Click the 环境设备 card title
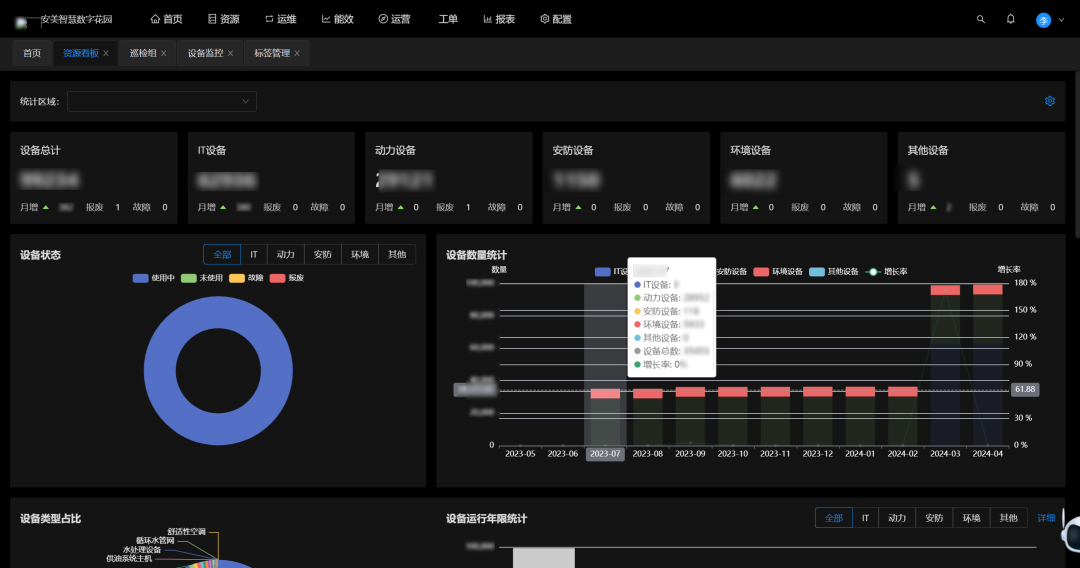 (x=751, y=150)
